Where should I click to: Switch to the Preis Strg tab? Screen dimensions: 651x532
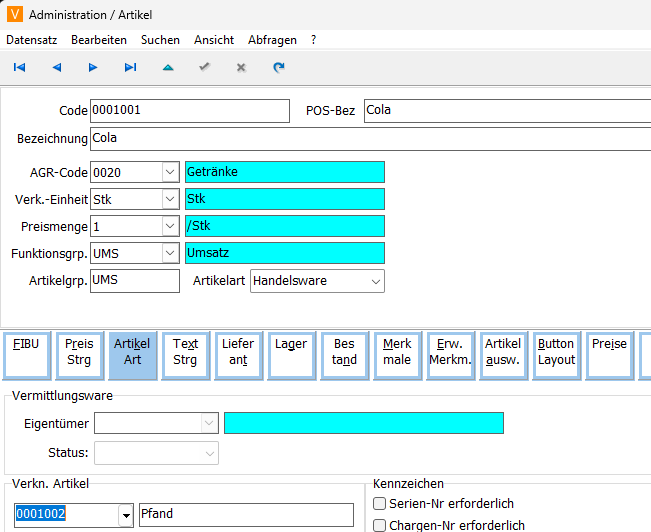tap(79, 352)
